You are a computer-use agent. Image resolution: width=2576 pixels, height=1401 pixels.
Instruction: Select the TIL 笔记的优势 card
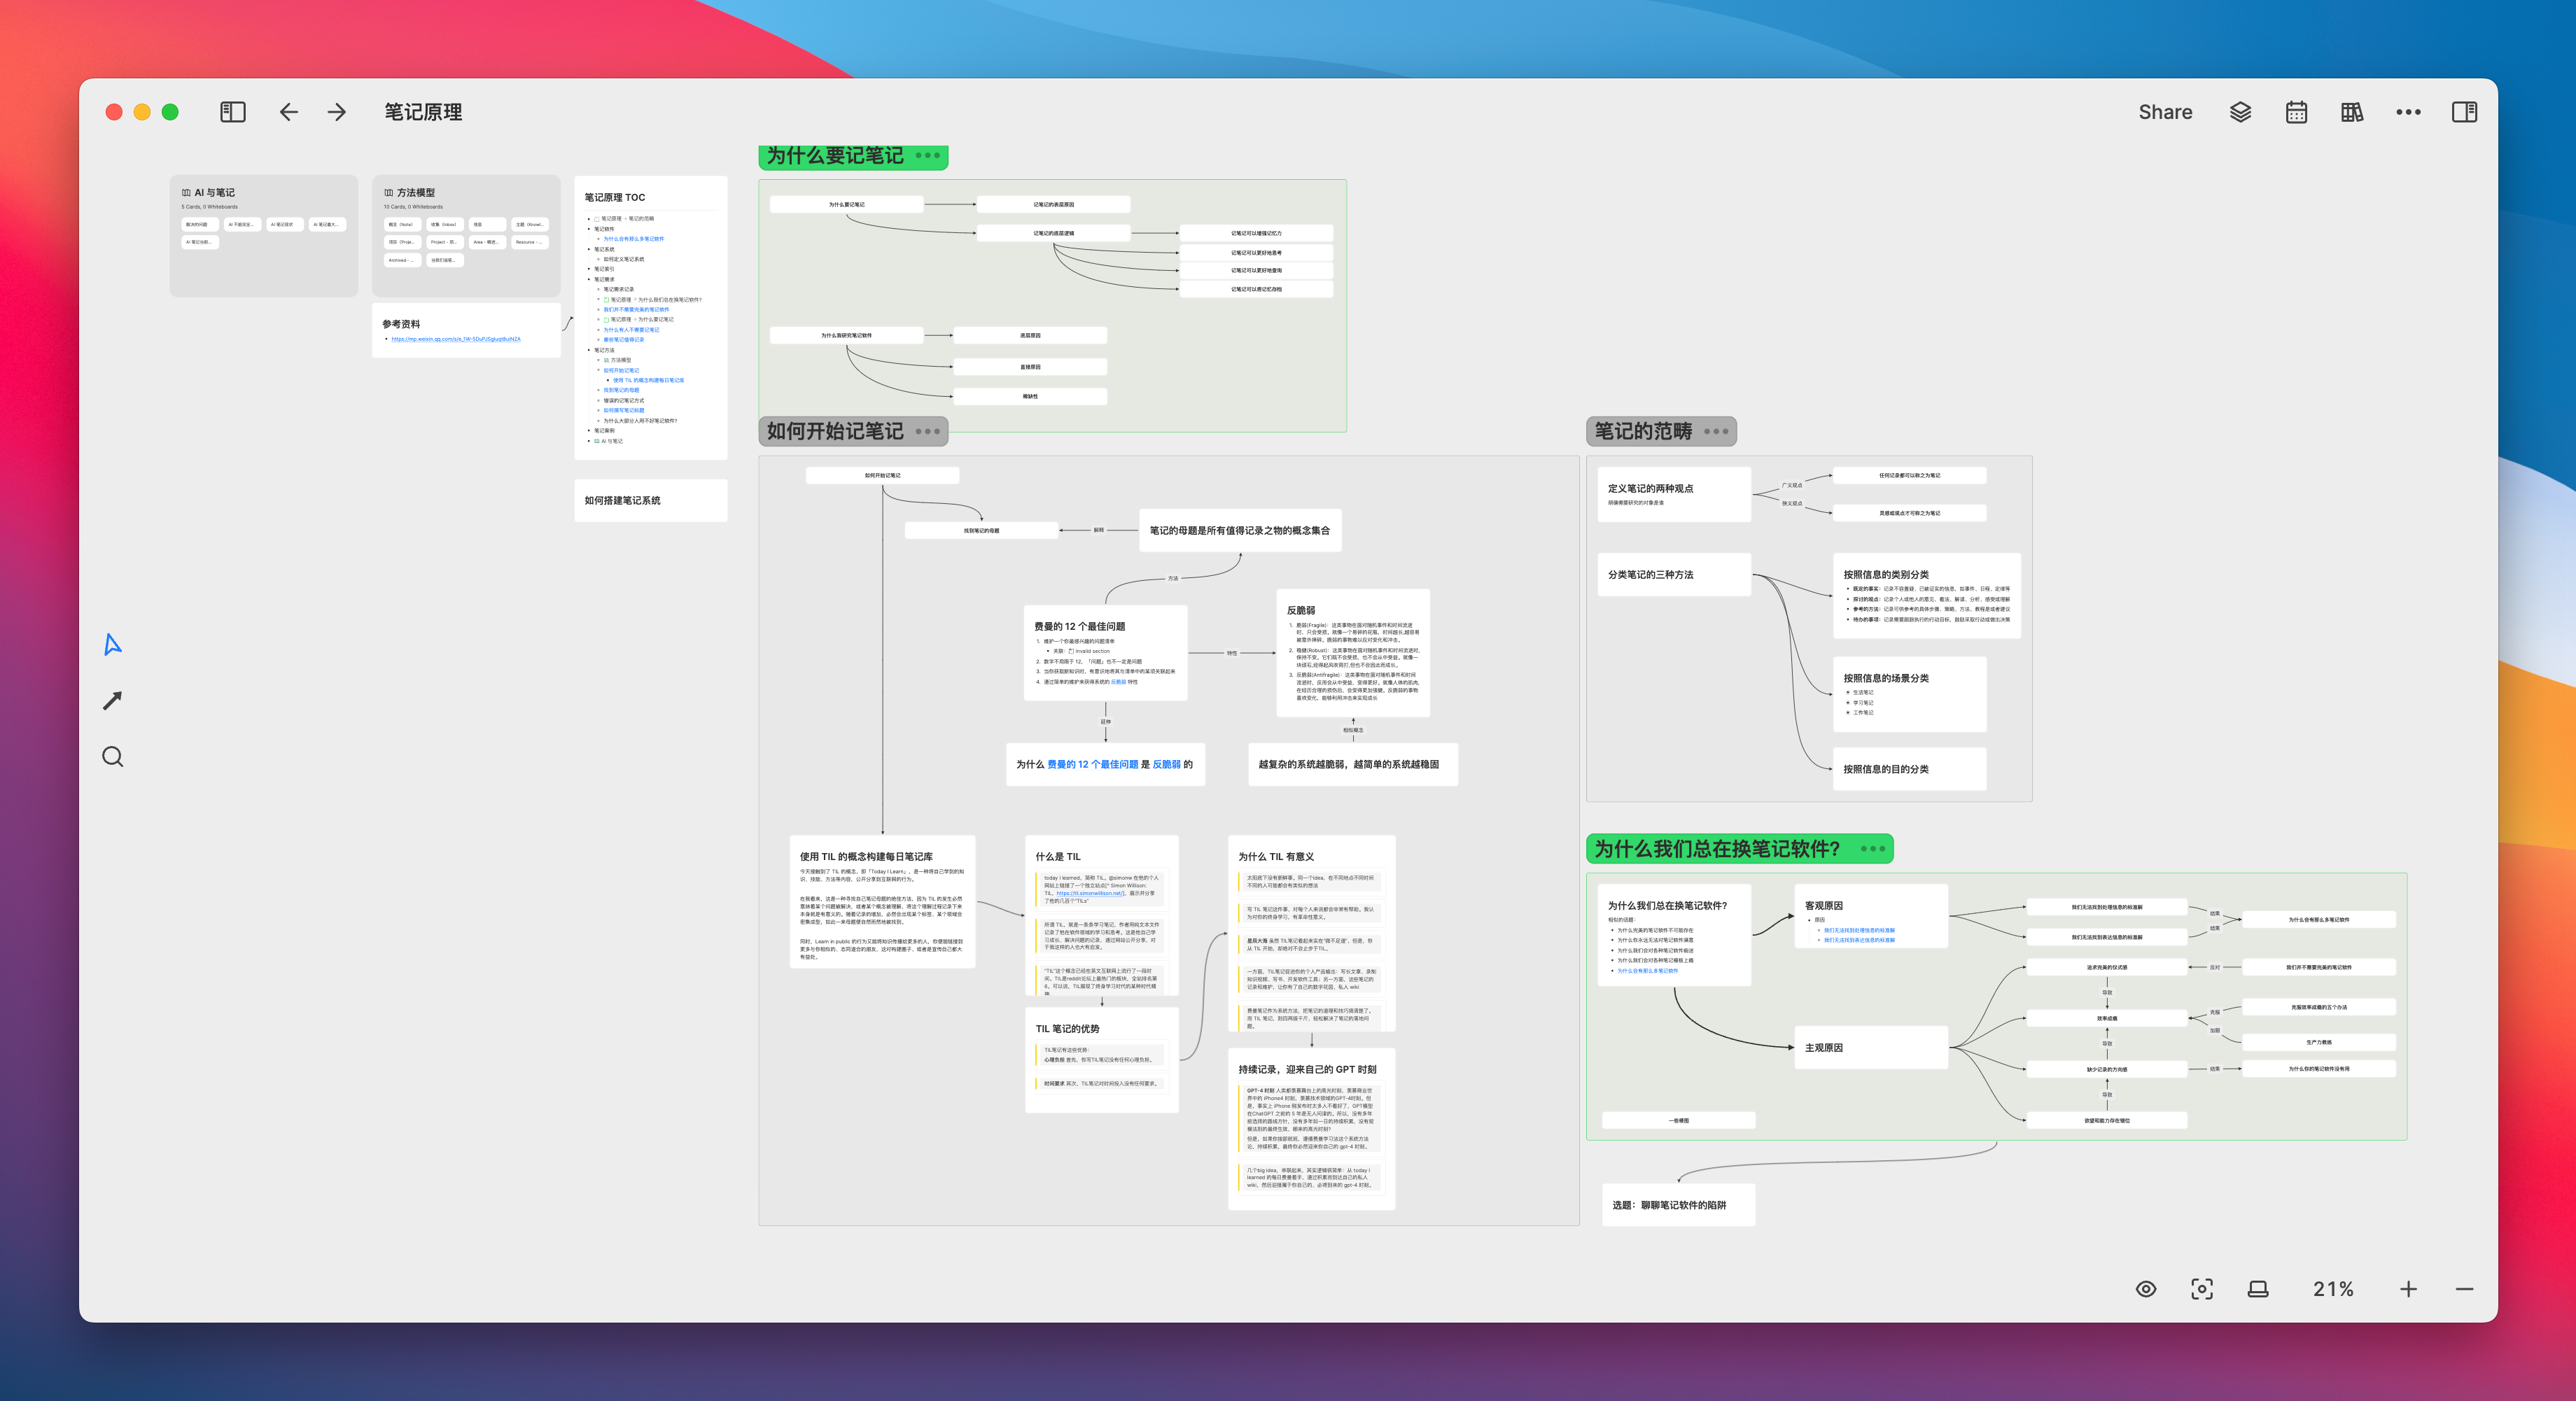(x=1102, y=1060)
